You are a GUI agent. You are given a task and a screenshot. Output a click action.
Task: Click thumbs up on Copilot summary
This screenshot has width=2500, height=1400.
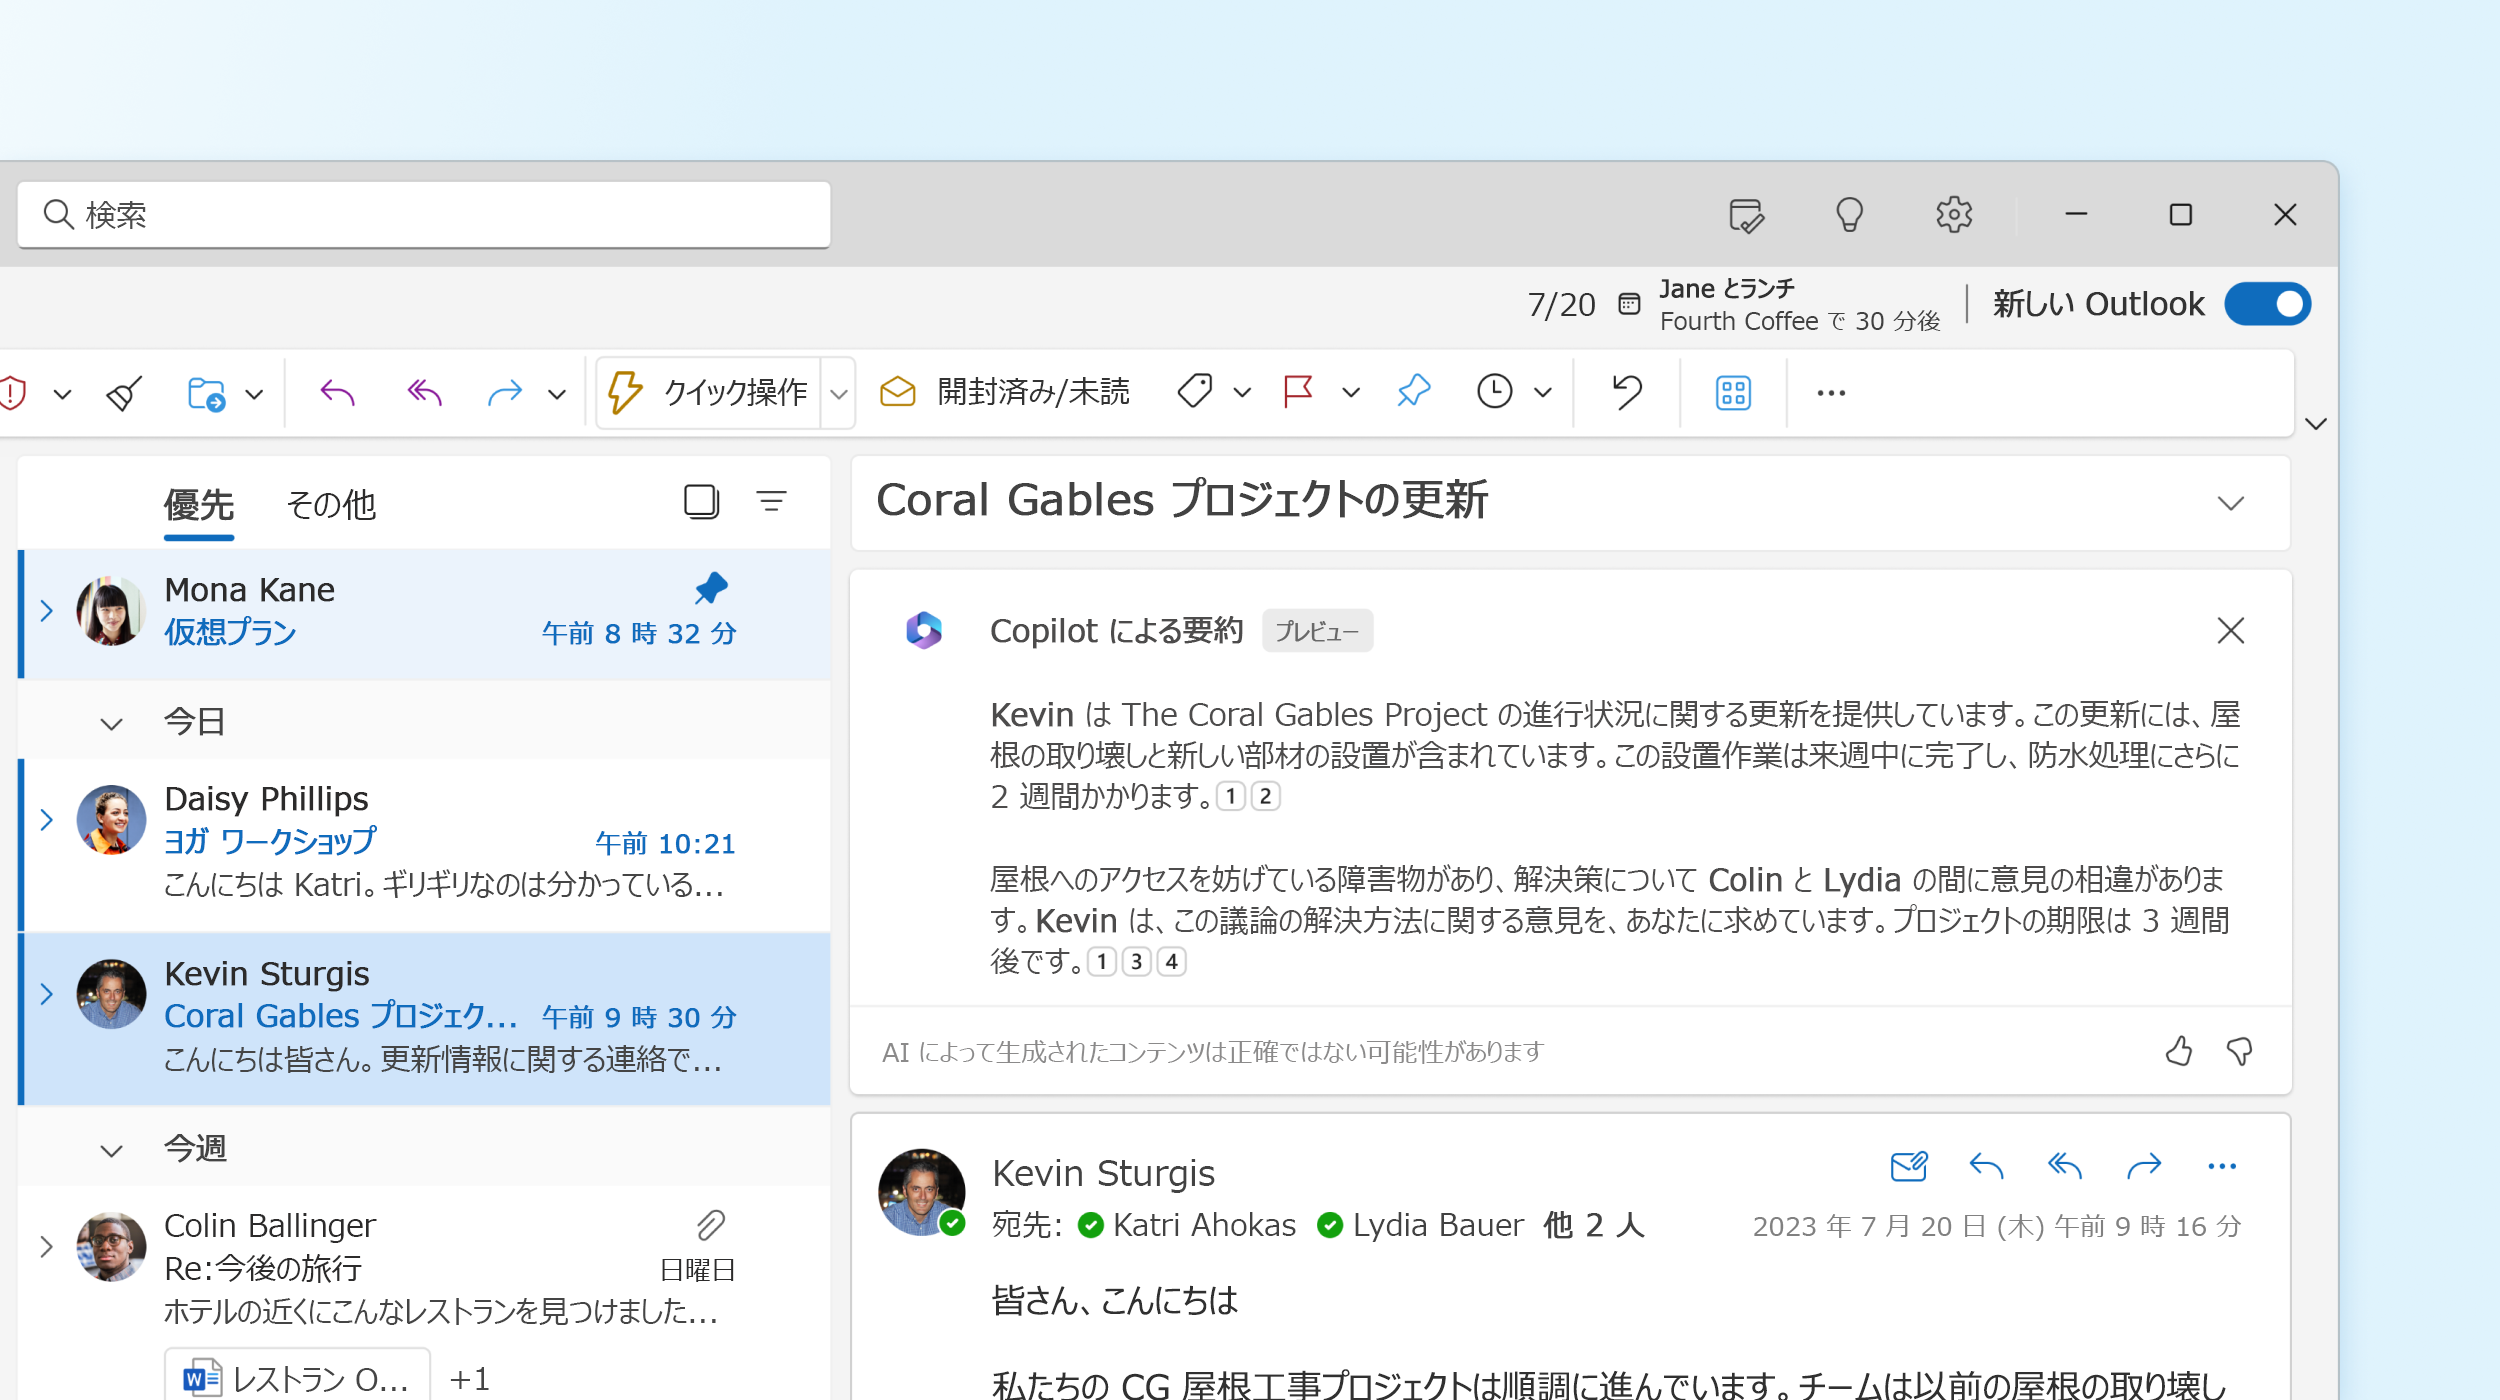tap(2178, 1051)
